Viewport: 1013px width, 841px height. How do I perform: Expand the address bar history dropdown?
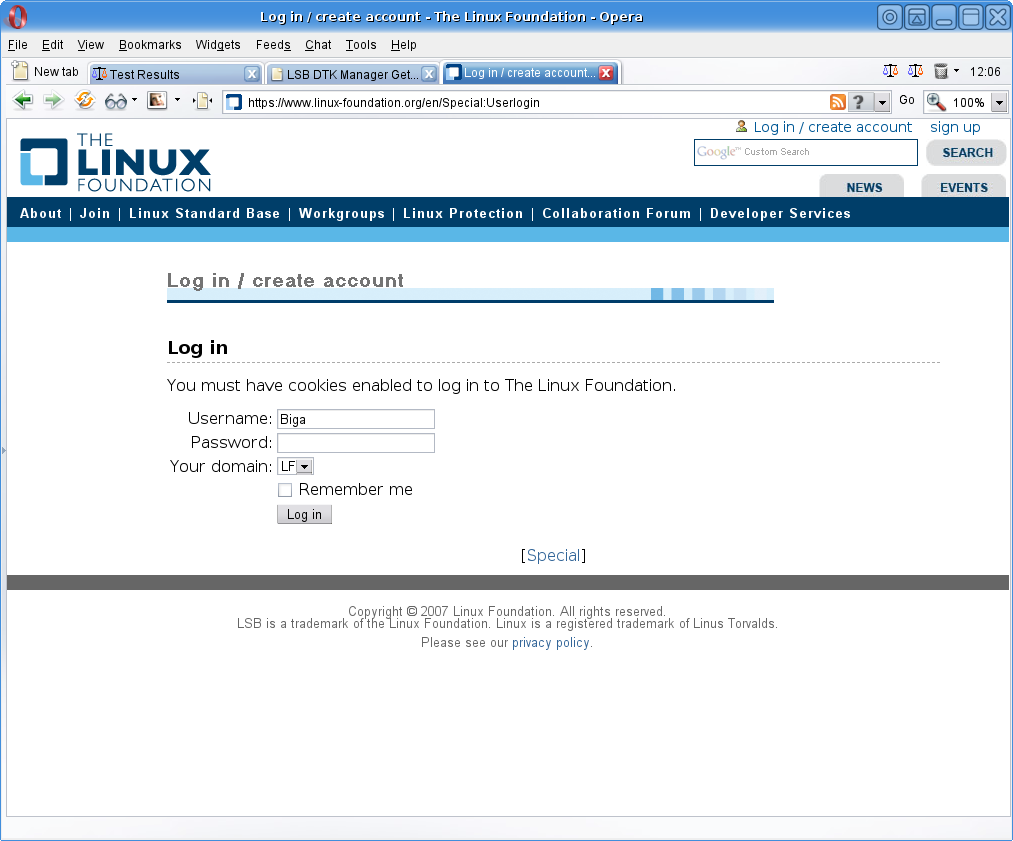(882, 102)
